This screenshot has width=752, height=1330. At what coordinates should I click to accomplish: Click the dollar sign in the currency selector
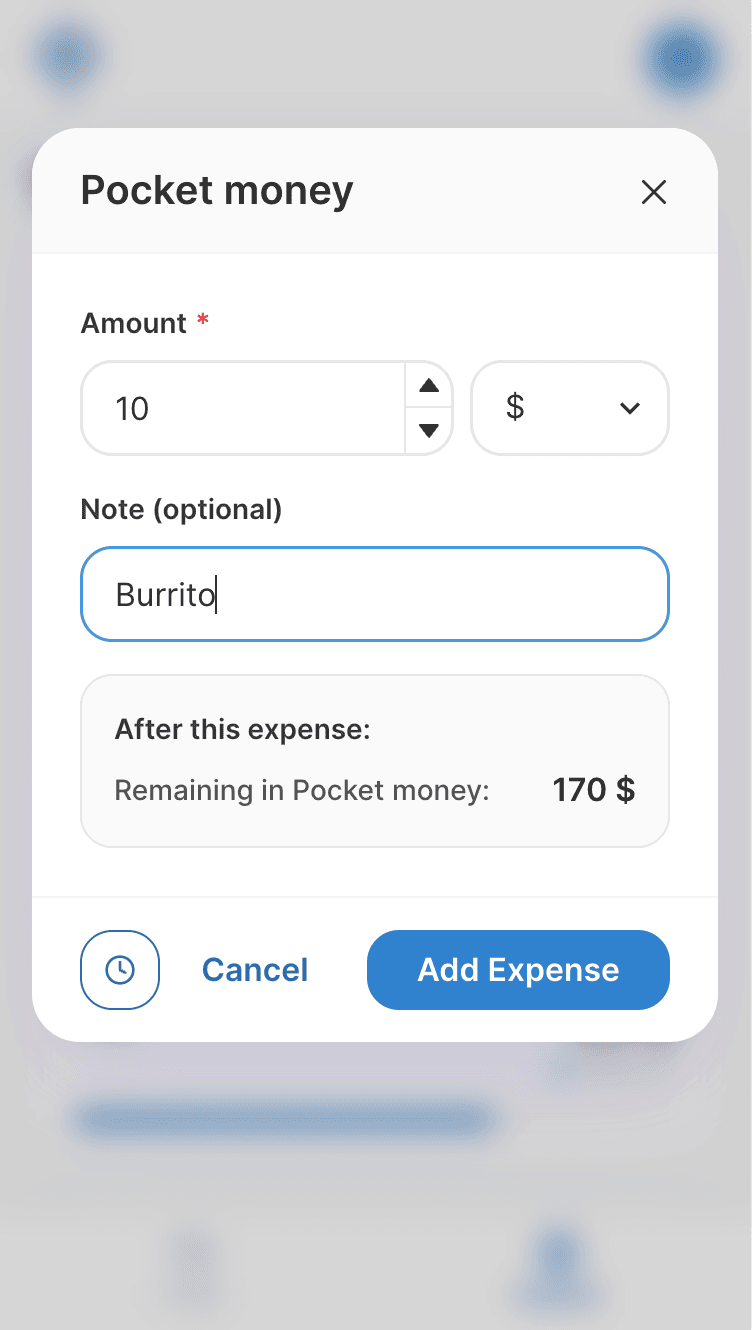coord(514,408)
